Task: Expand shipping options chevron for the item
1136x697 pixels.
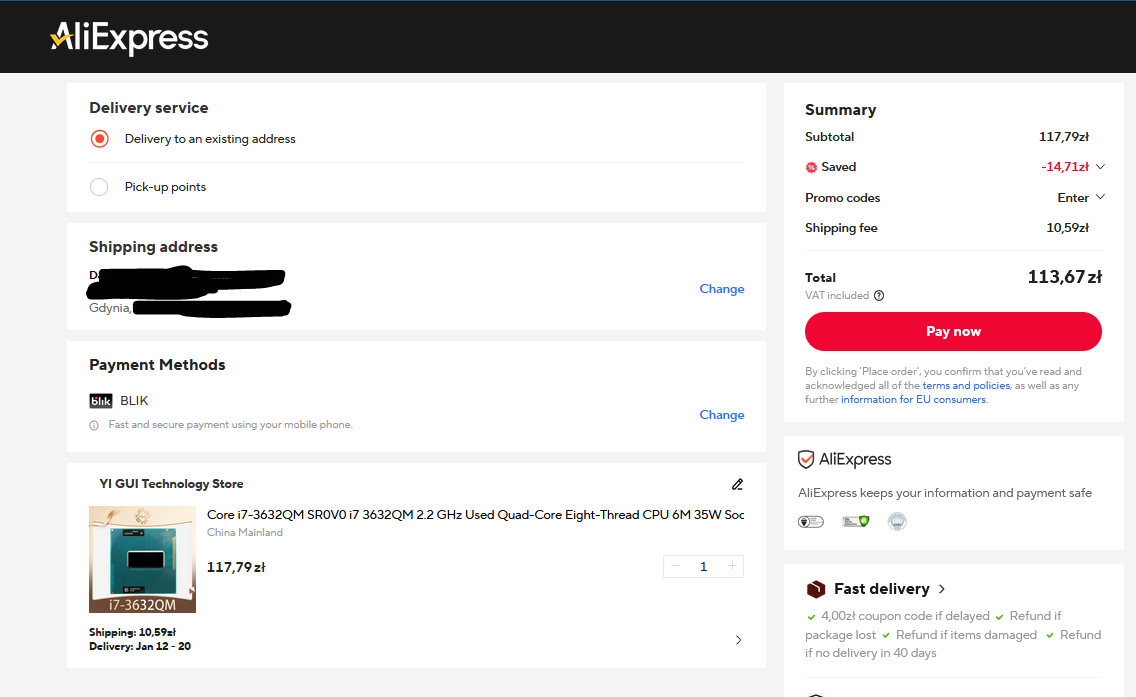Action: coord(738,640)
